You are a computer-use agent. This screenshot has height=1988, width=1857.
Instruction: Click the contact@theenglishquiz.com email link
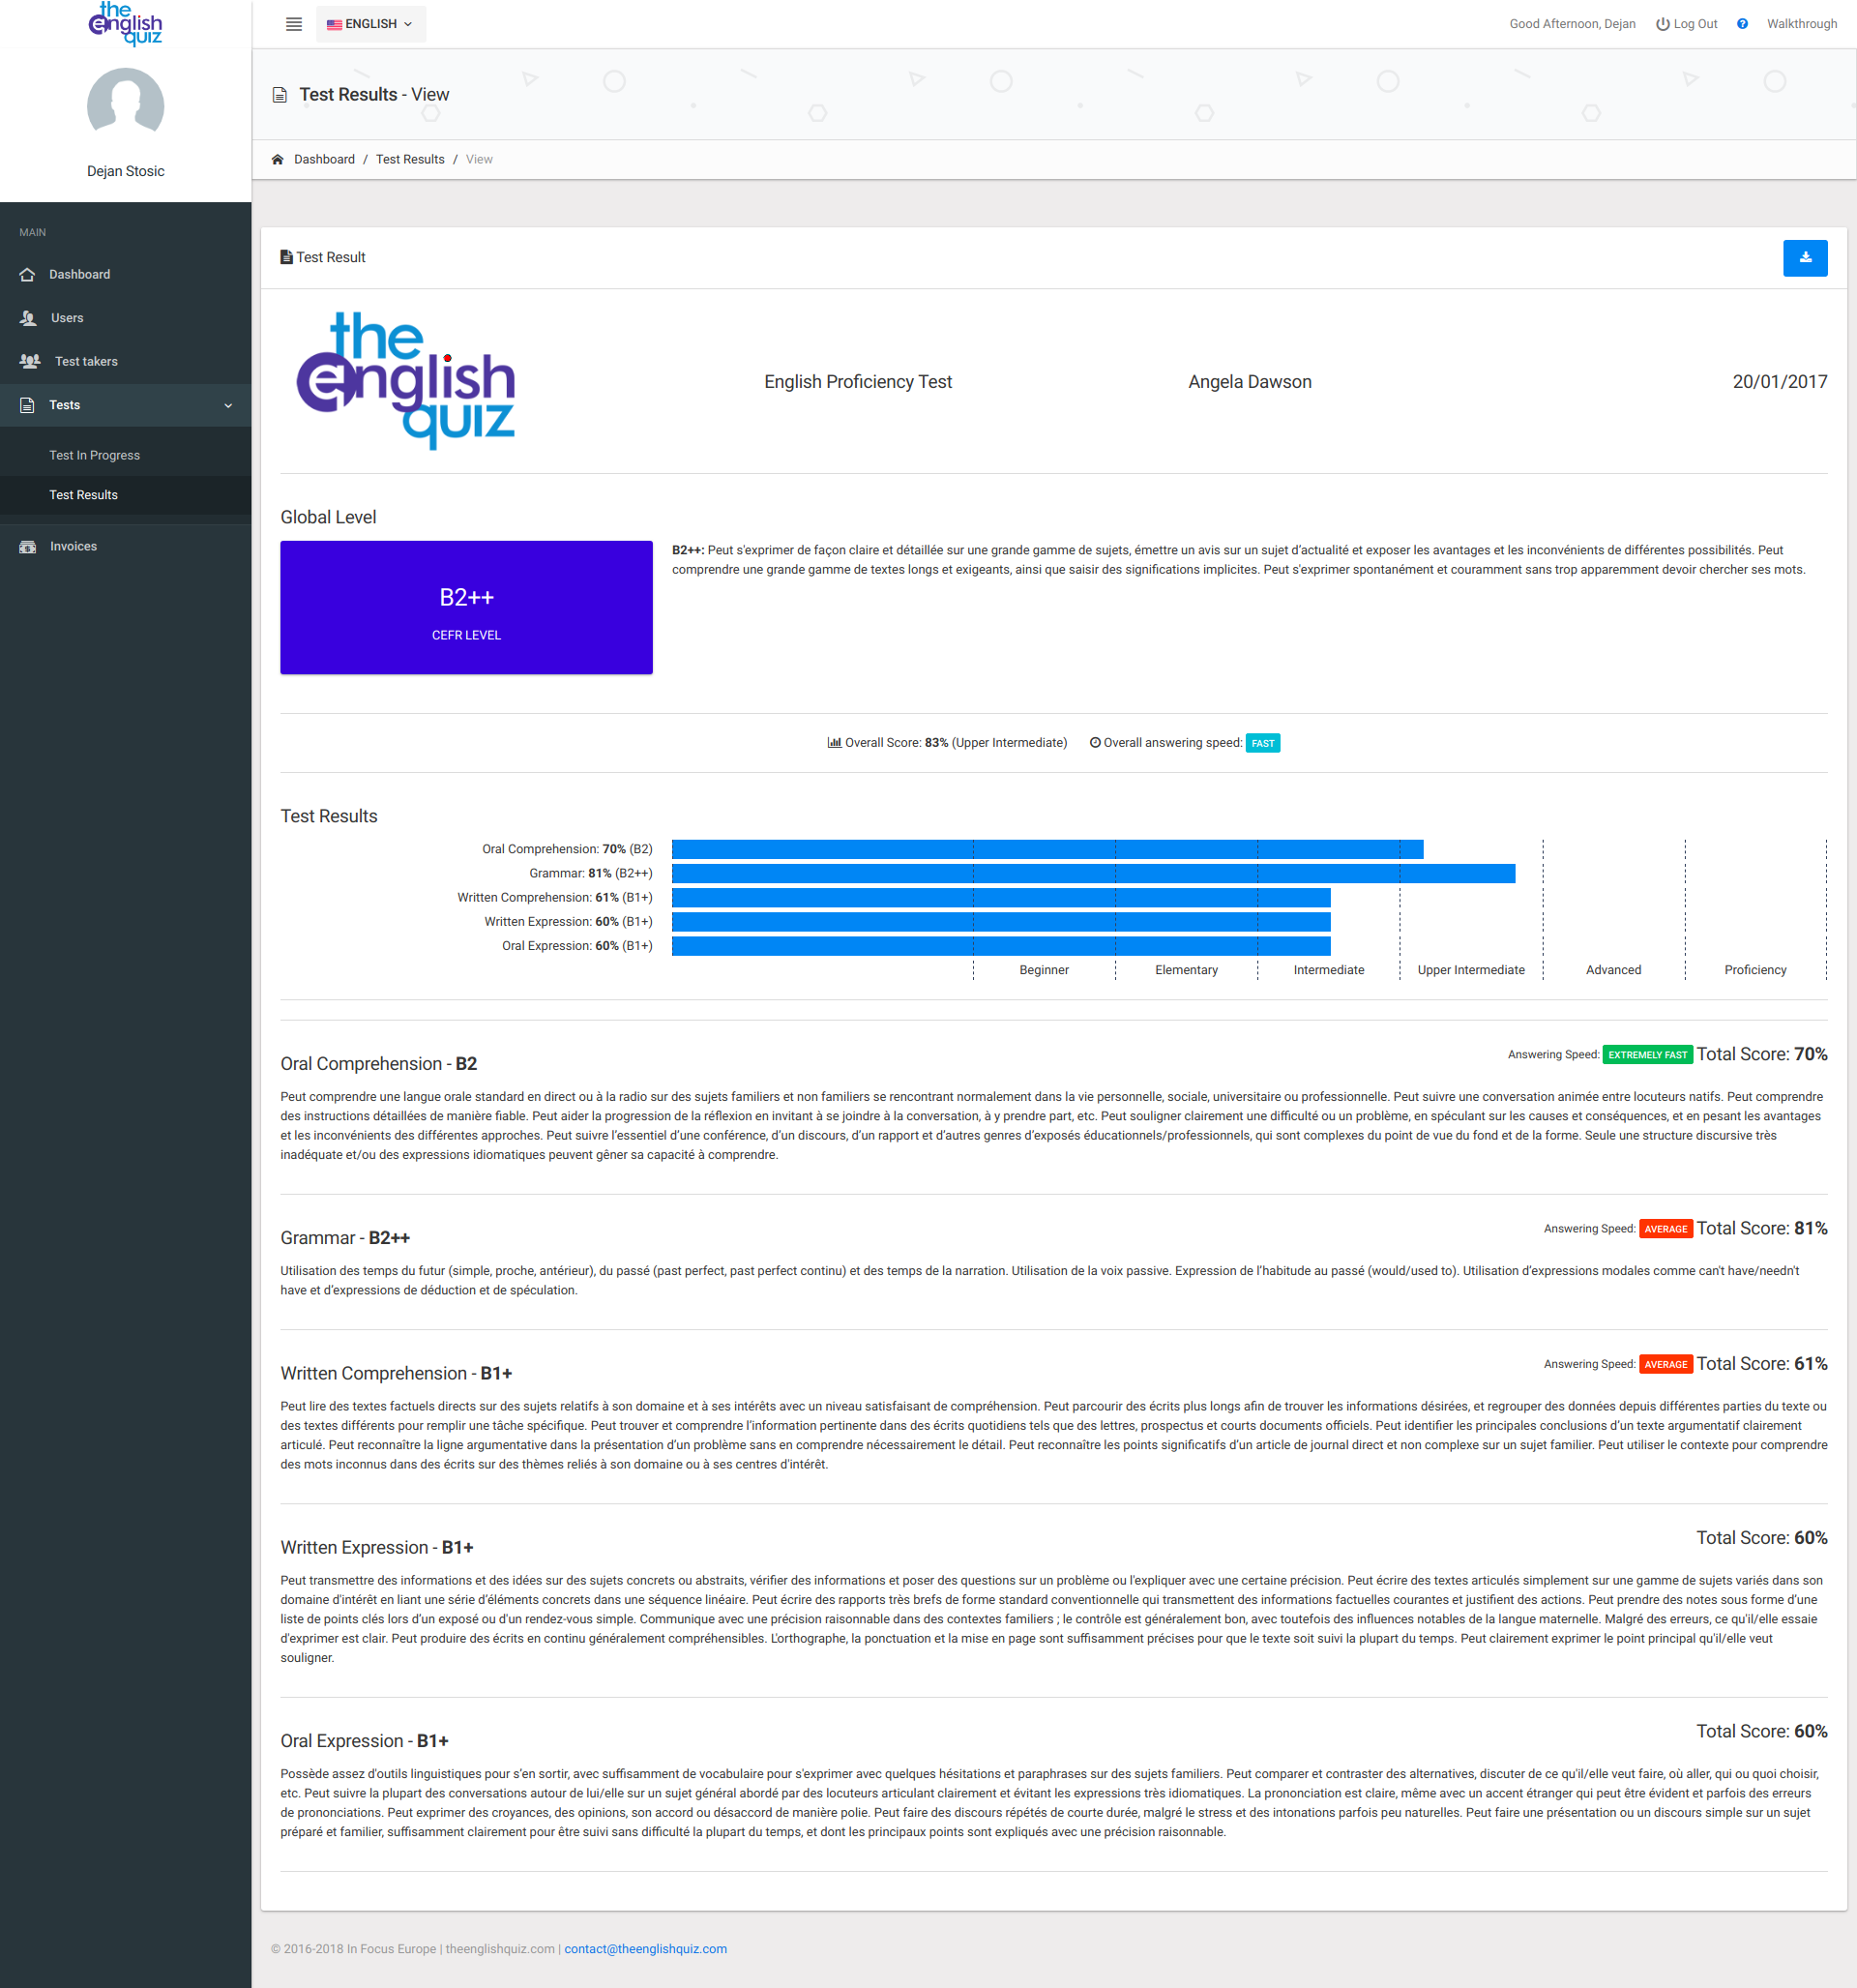[x=645, y=1949]
